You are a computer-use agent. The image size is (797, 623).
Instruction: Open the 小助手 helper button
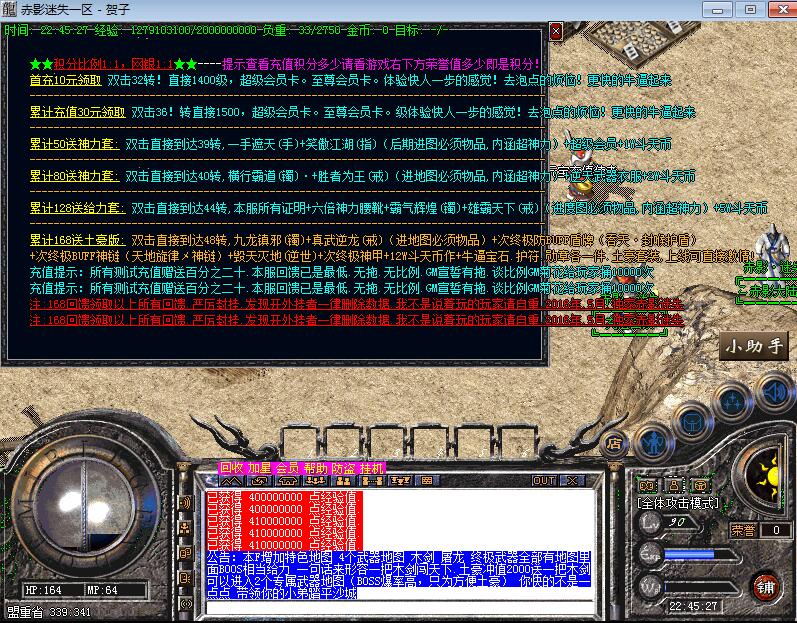point(755,347)
